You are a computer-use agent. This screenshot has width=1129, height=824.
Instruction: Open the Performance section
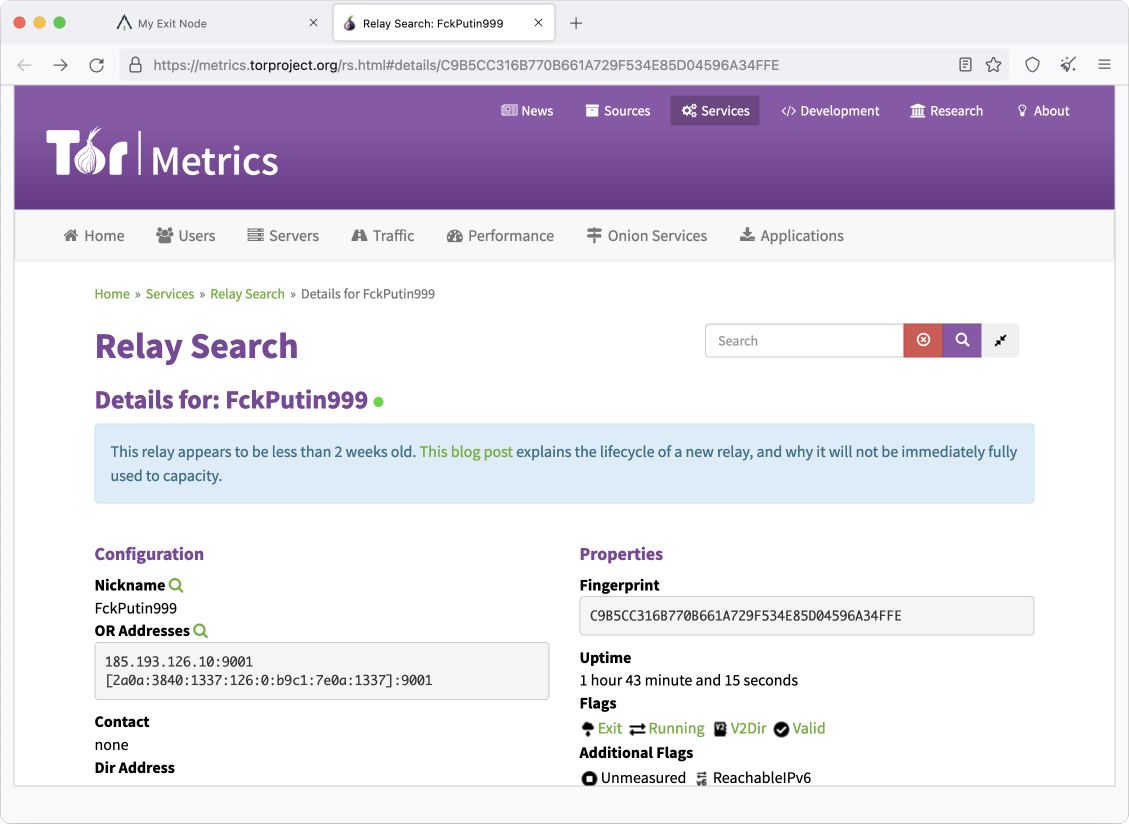tap(500, 236)
